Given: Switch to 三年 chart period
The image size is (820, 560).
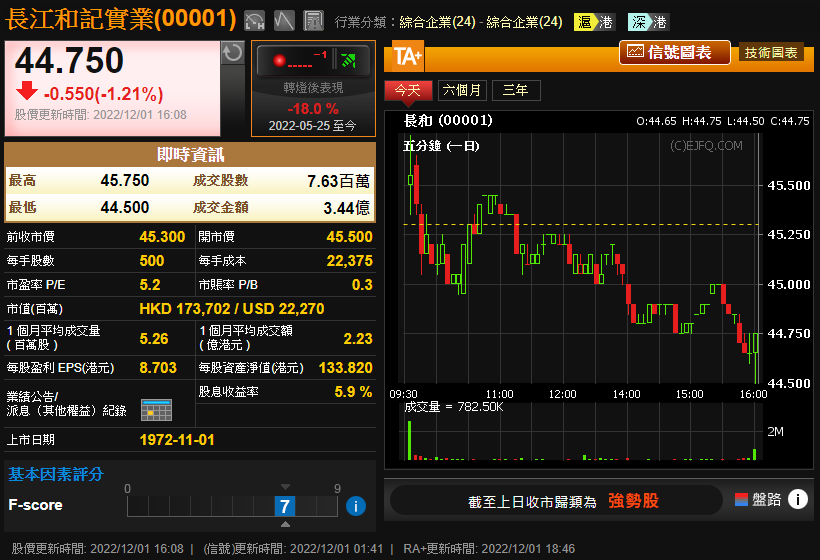Looking at the screenshot, I should (516, 90).
